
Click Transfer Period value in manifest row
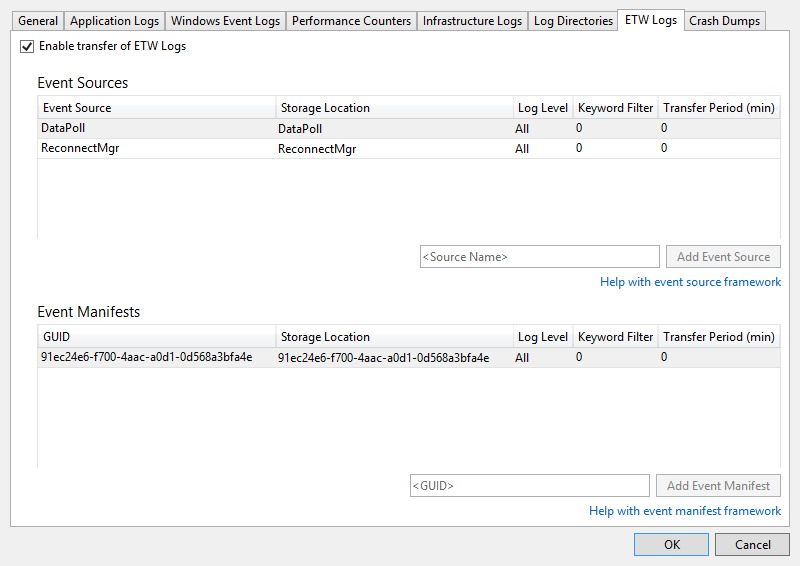tap(664, 357)
